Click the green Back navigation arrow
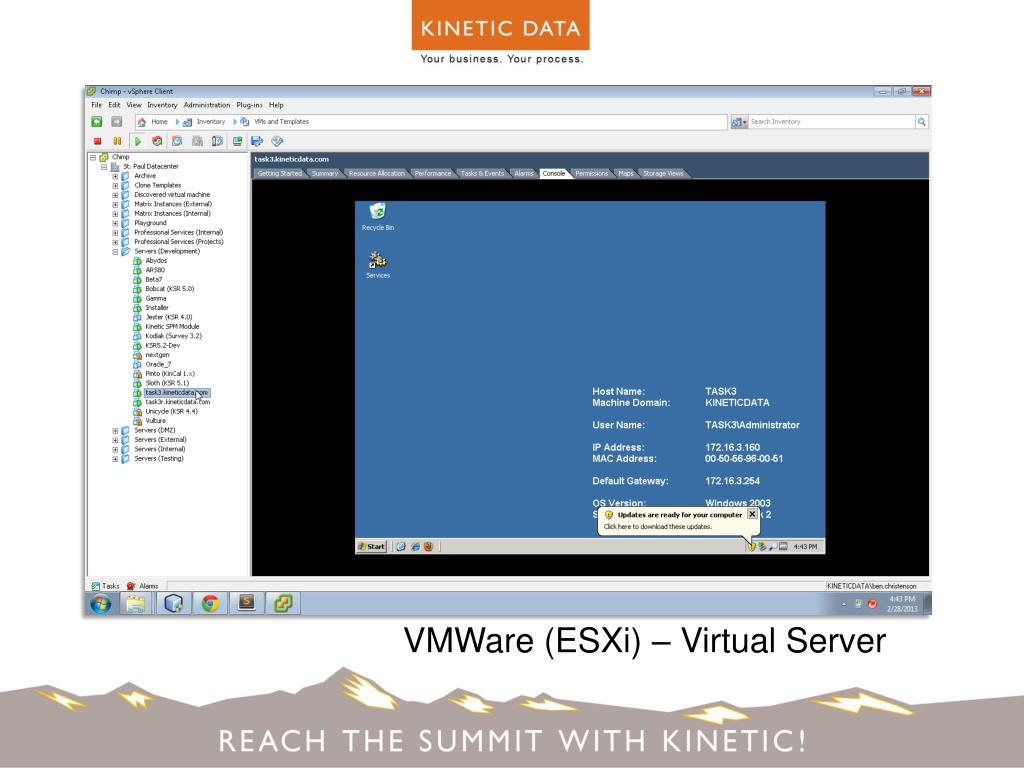This screenshot has height=768, width=1024. coord(97,121)
